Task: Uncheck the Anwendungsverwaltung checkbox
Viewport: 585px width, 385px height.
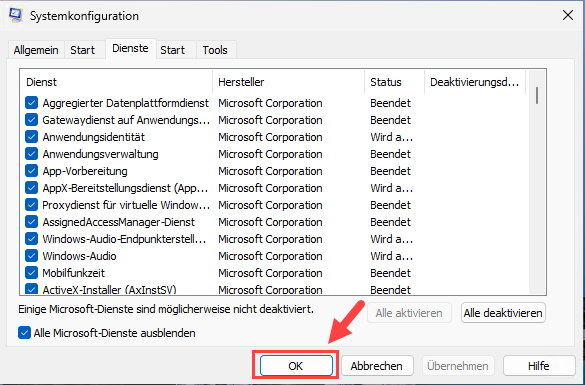Action: [31, 154]
